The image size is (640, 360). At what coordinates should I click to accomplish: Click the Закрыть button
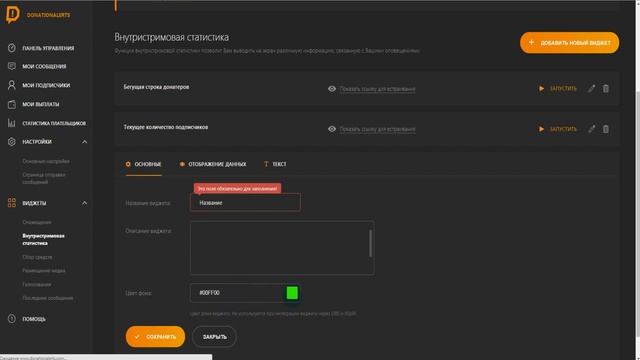(214, 337)
